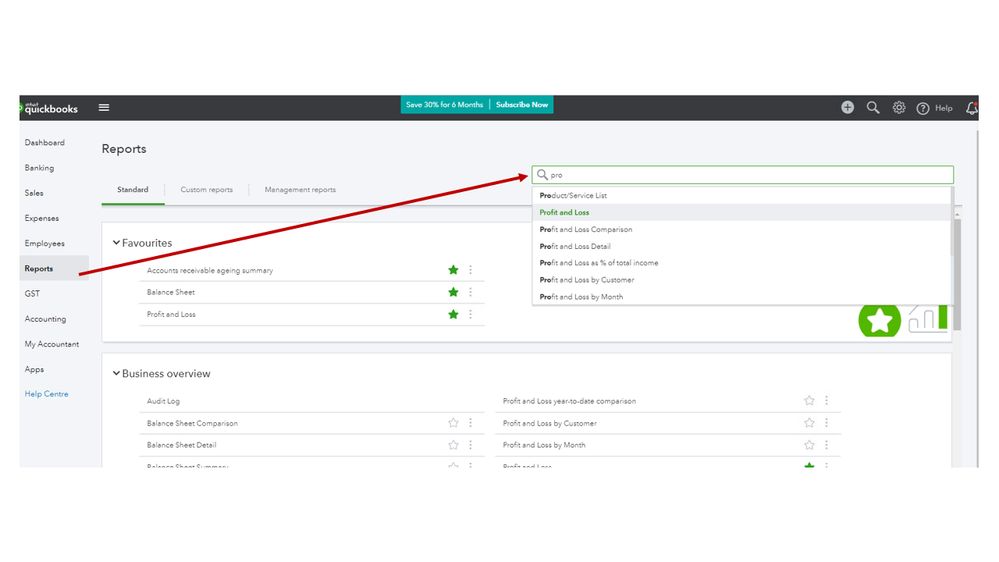Select Profit and Loss as % of total income
This screenshot has width=999, height=562.
(742, 263)
